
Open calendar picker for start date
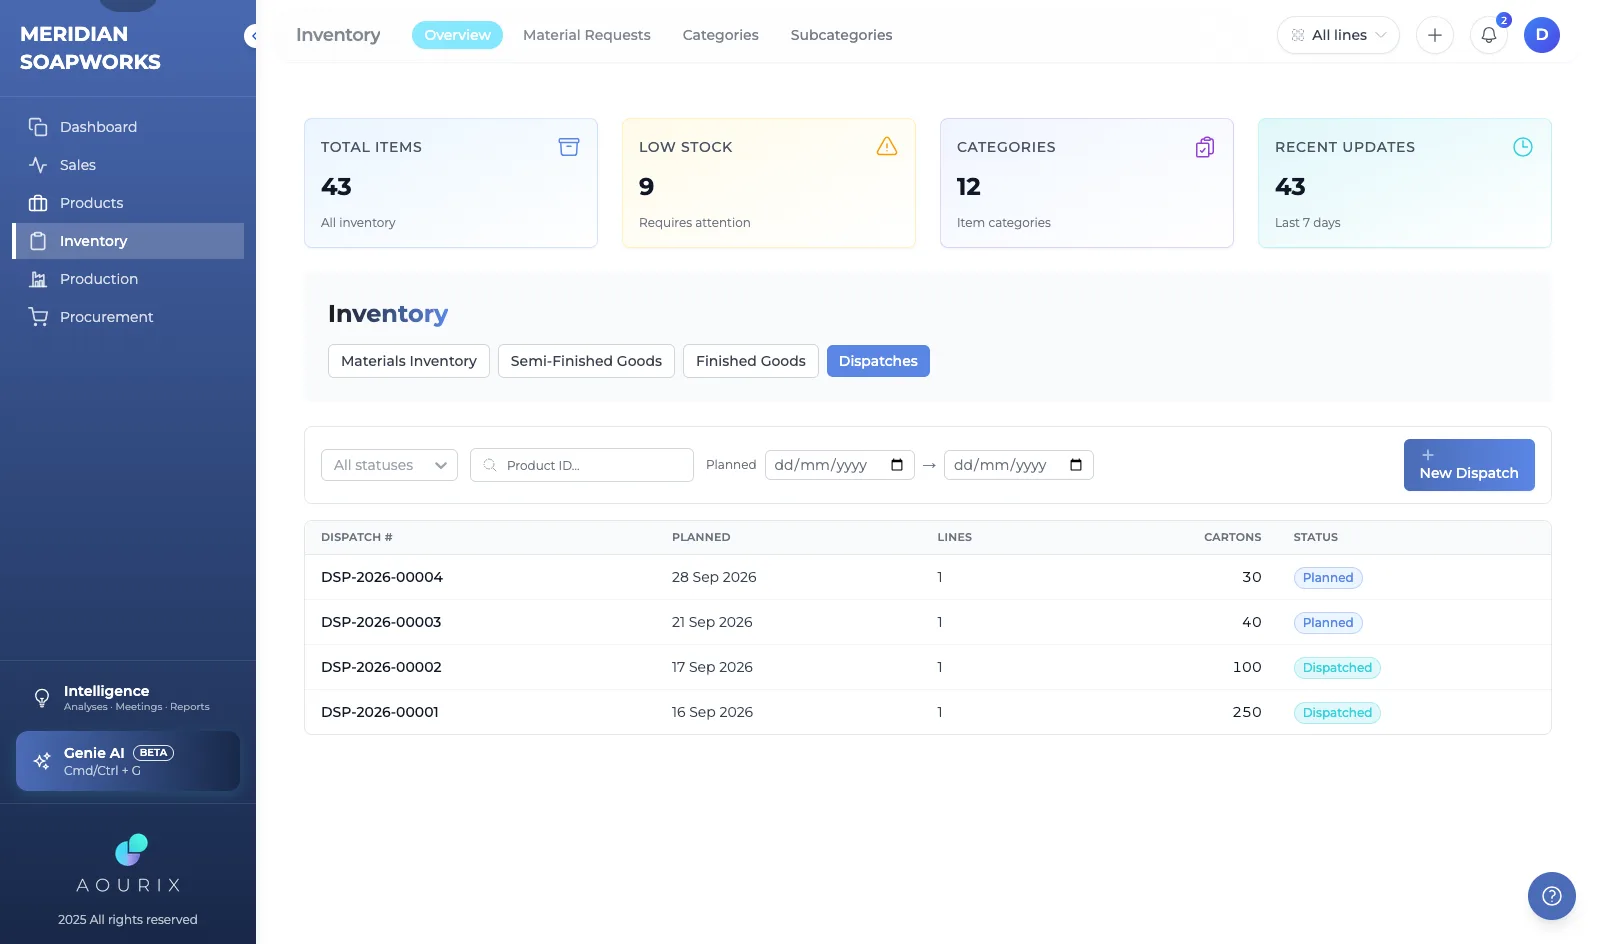click(897, 465)
